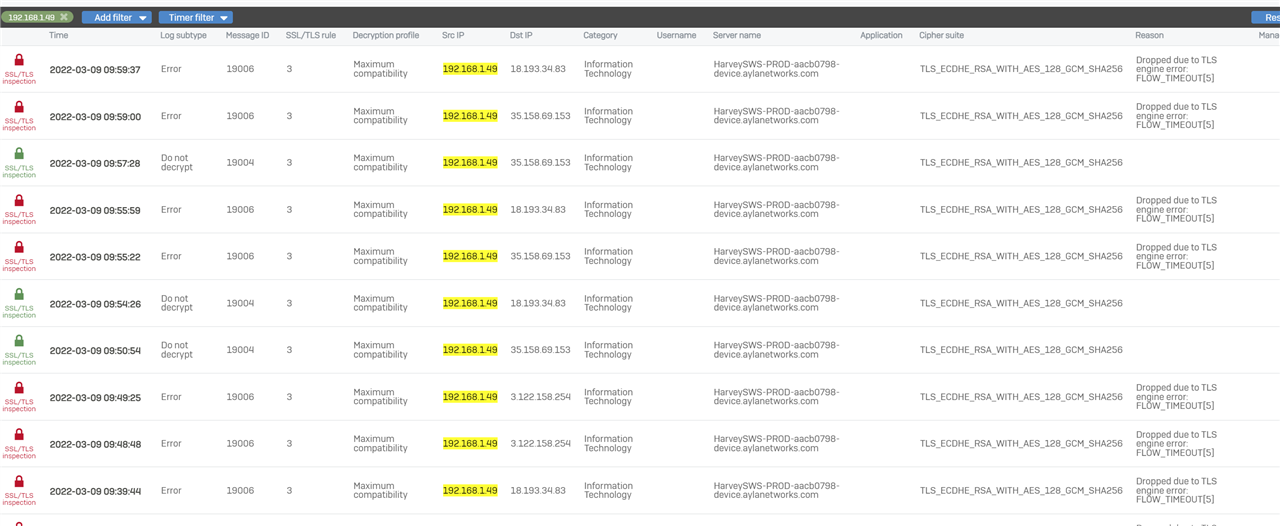Click the green lock icon for 09:57:28 entry
Viewport: 1280px width, 526px height.
coord(19,154)
